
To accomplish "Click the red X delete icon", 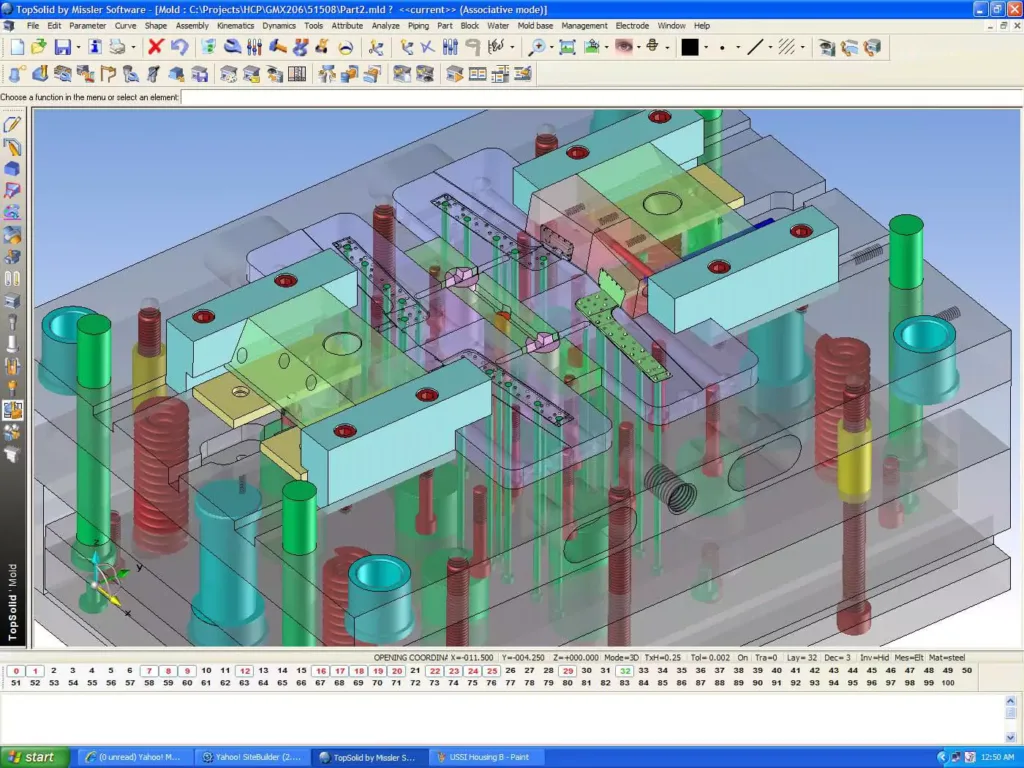I will click(156, 47).
